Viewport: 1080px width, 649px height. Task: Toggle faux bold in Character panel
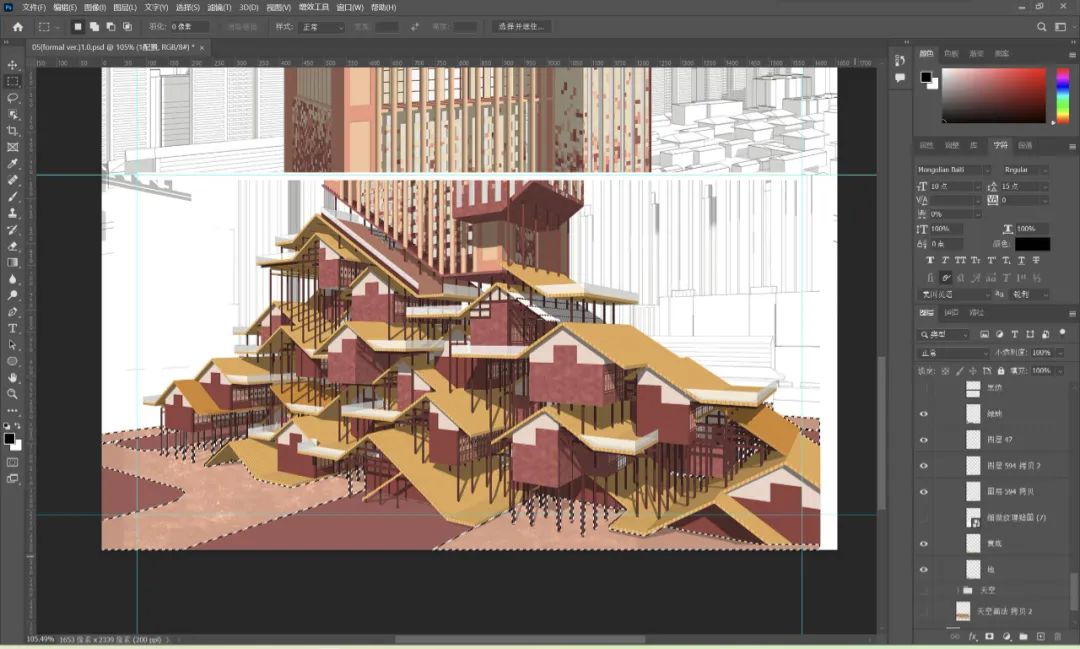click(x=930, y=260)
